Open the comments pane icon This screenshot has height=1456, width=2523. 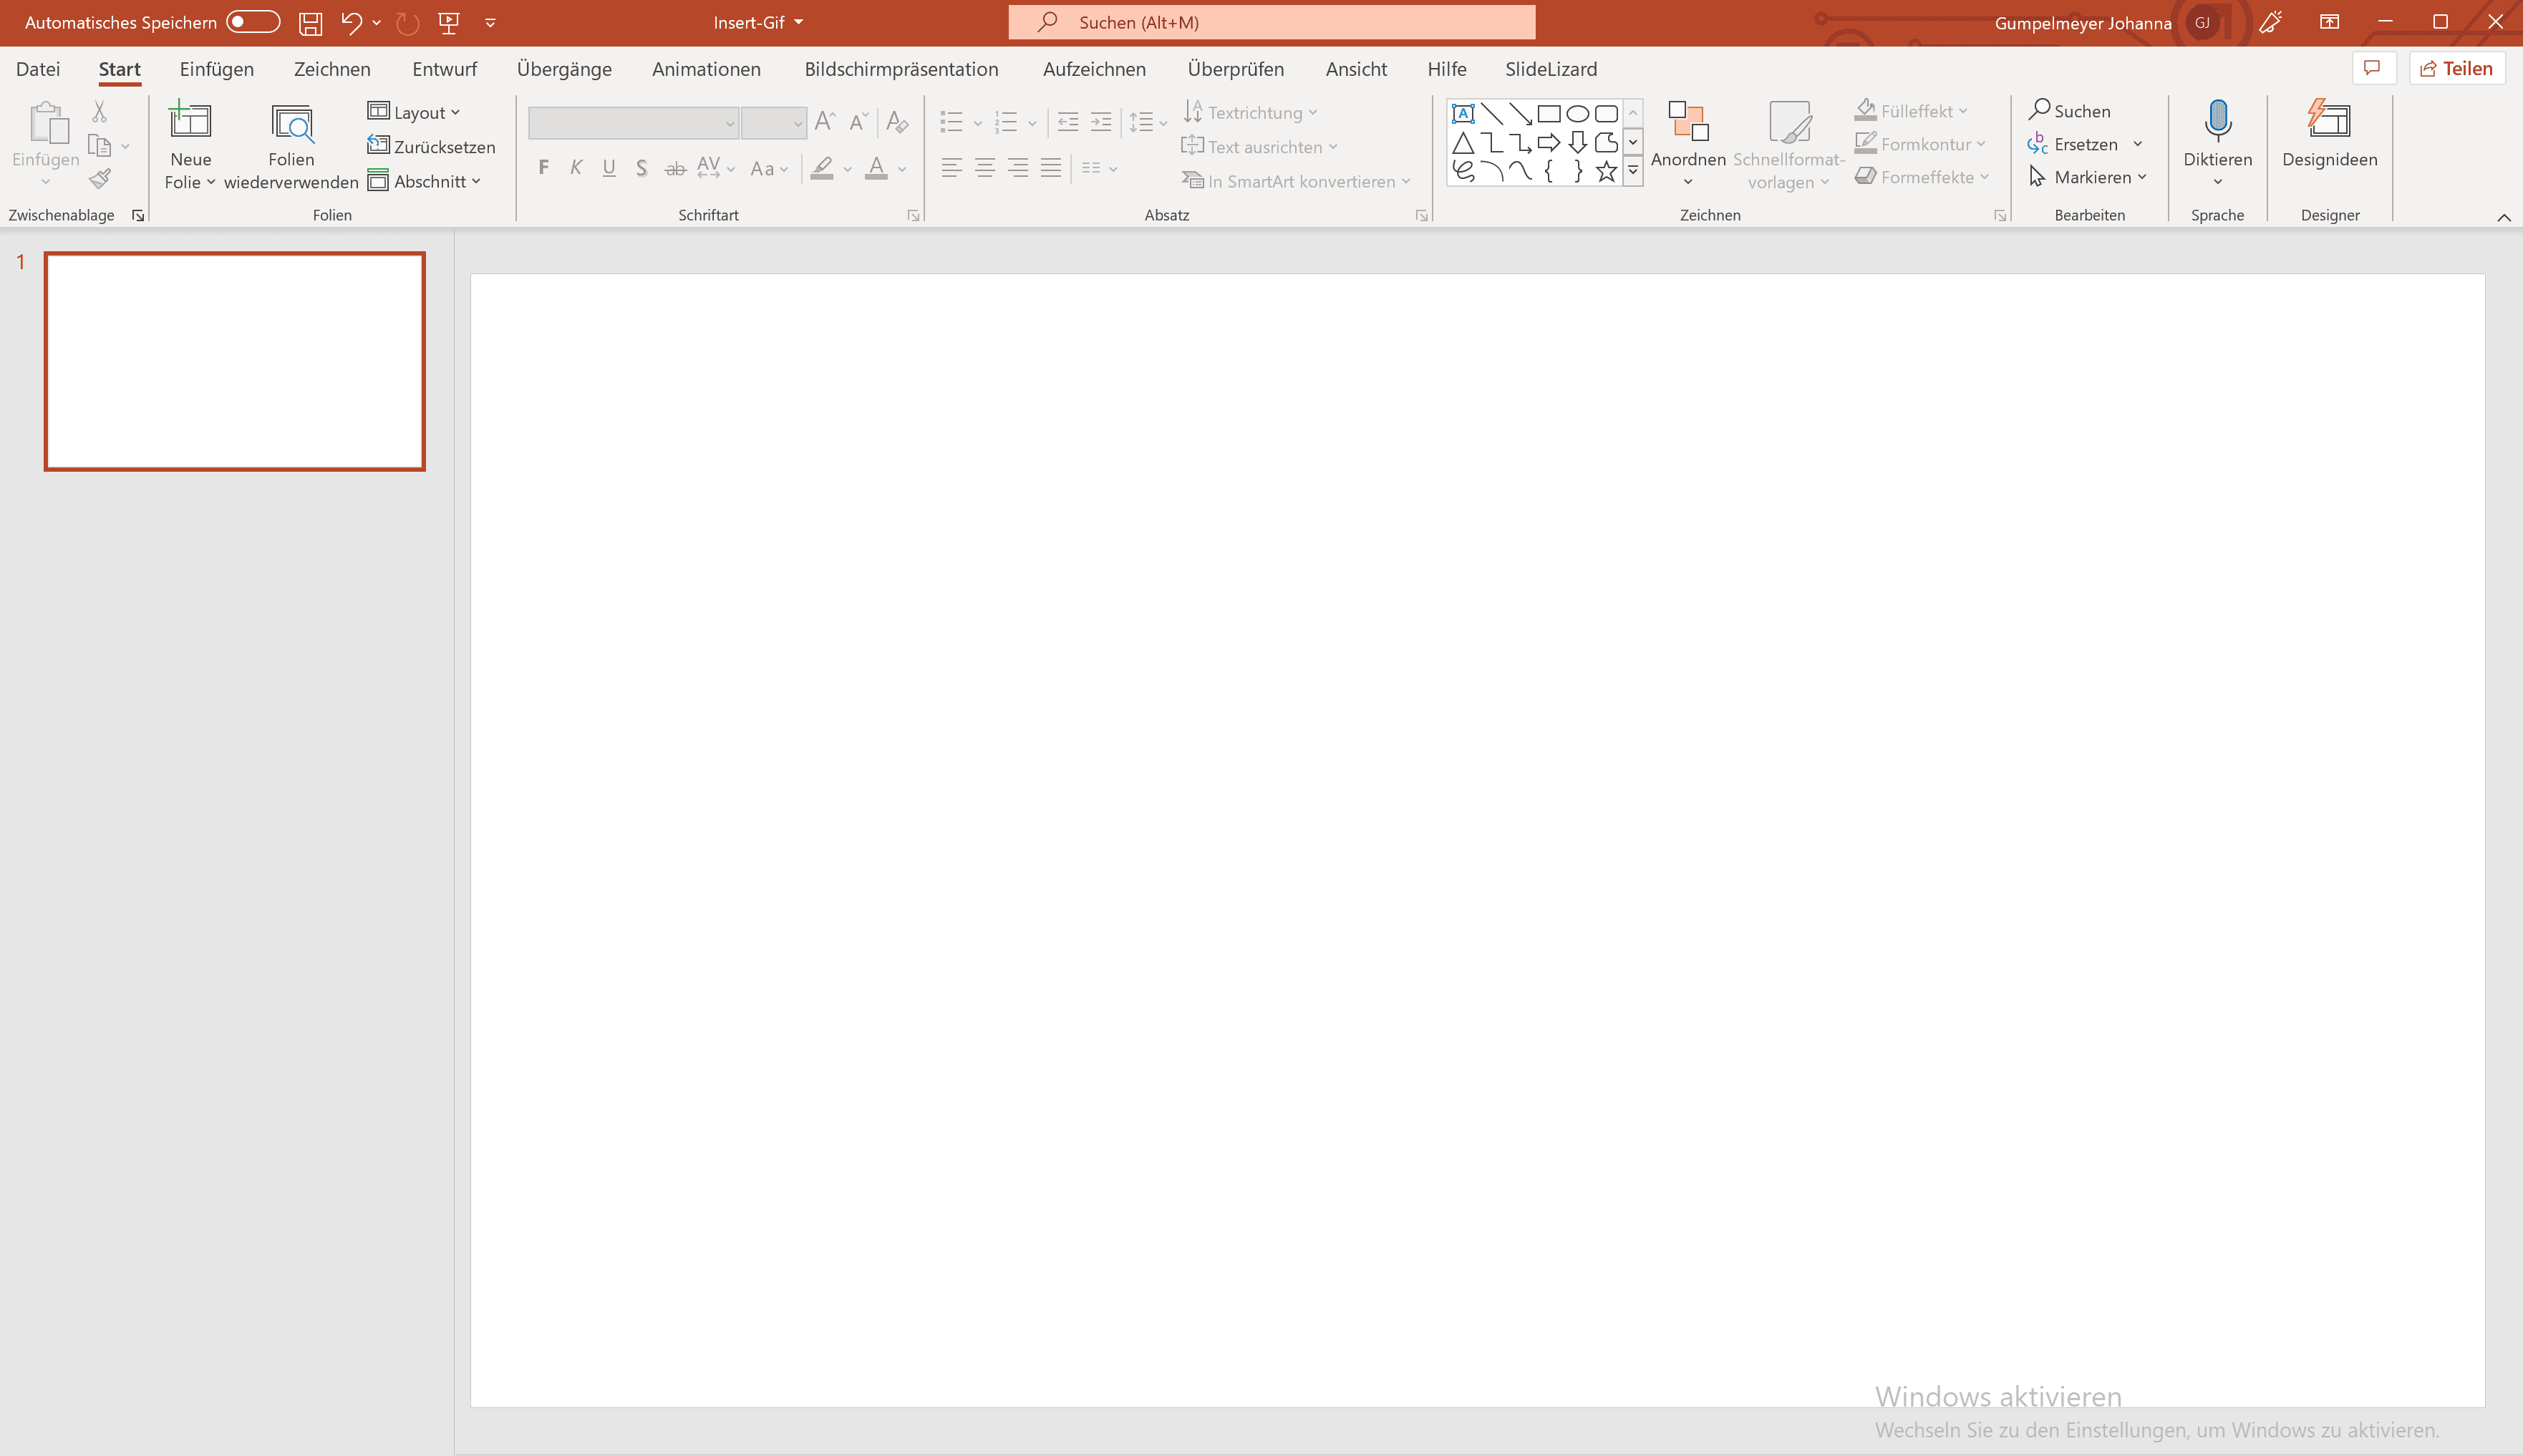(x=2372, y=68)
